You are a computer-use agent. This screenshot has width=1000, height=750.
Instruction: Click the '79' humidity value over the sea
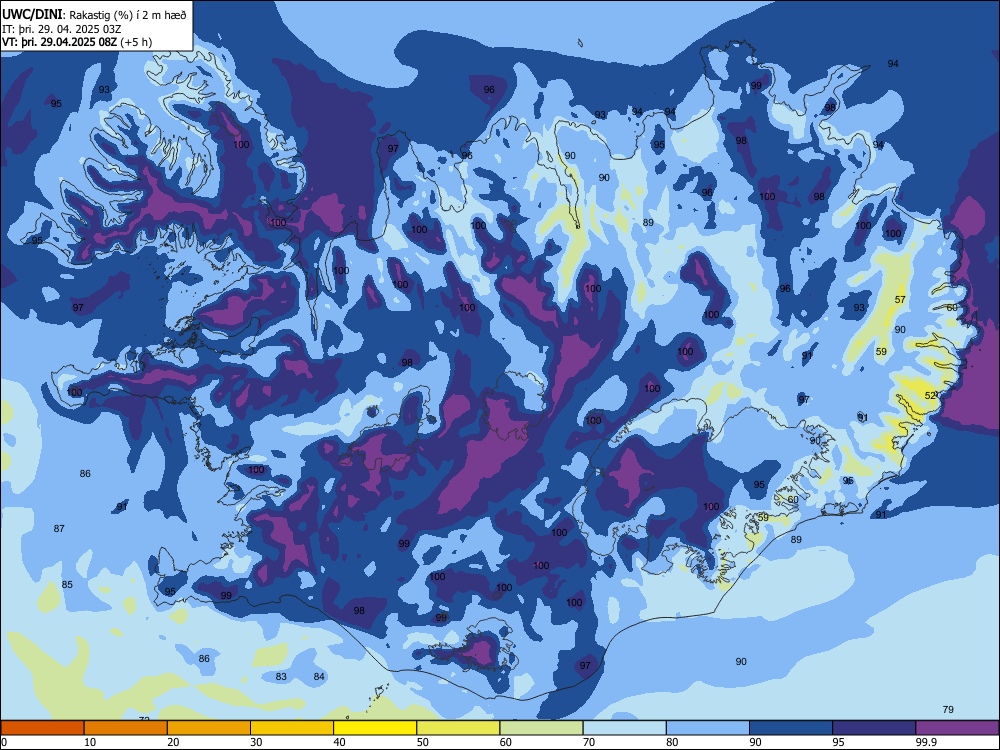point(948,709)
